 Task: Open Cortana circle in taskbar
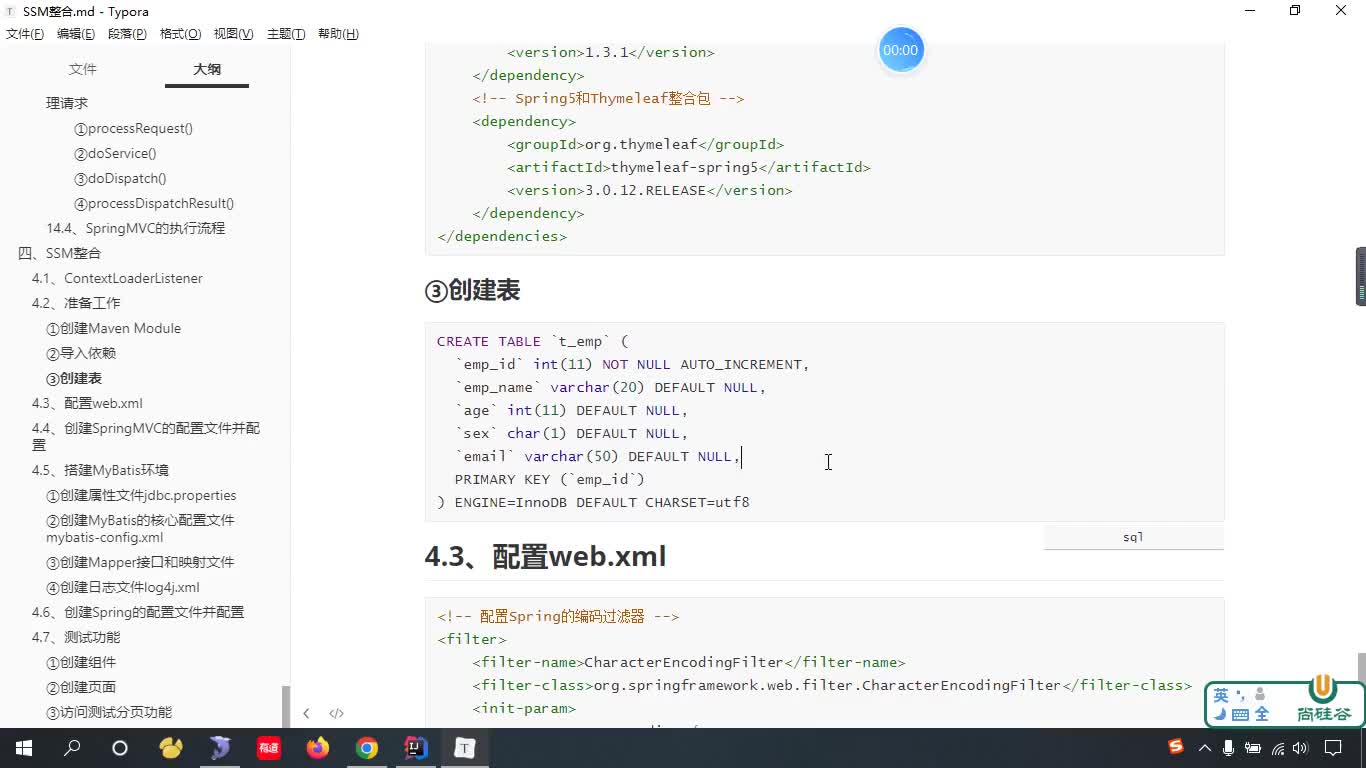tap(120, 748)
